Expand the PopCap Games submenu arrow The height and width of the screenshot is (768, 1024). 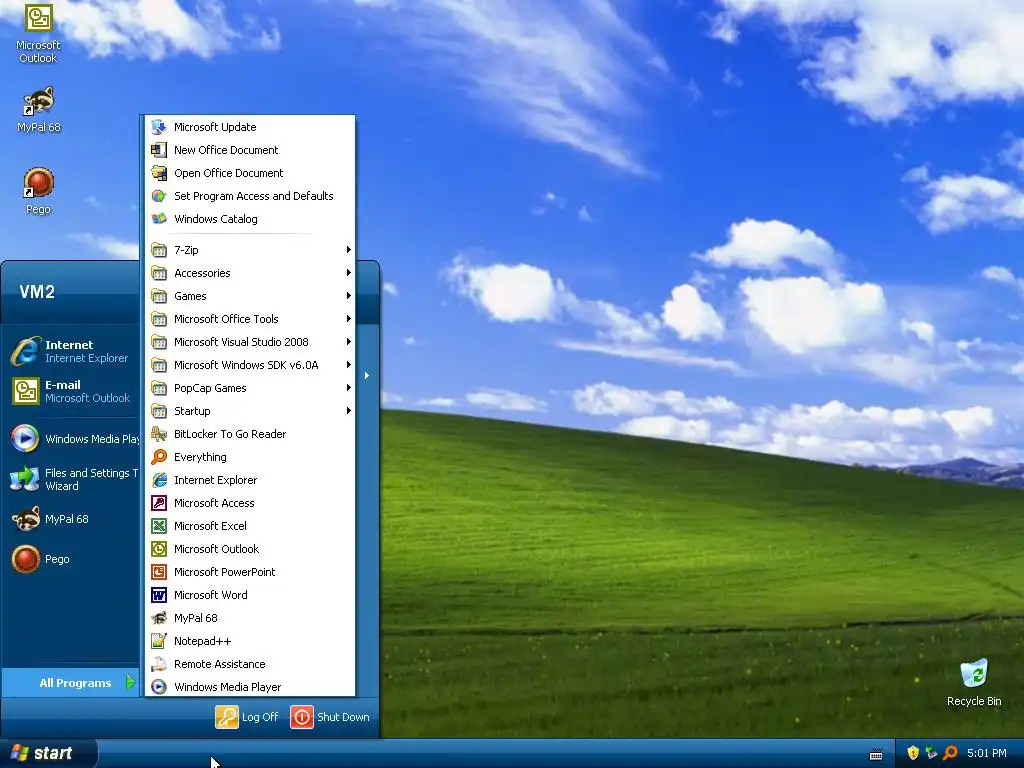click(x=349, y=388)
